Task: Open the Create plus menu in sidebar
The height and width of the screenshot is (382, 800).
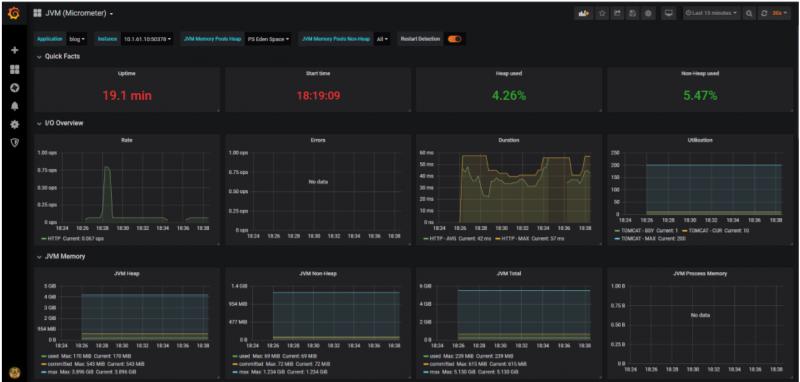Action: pyautogui.click(x=14, y=50)
